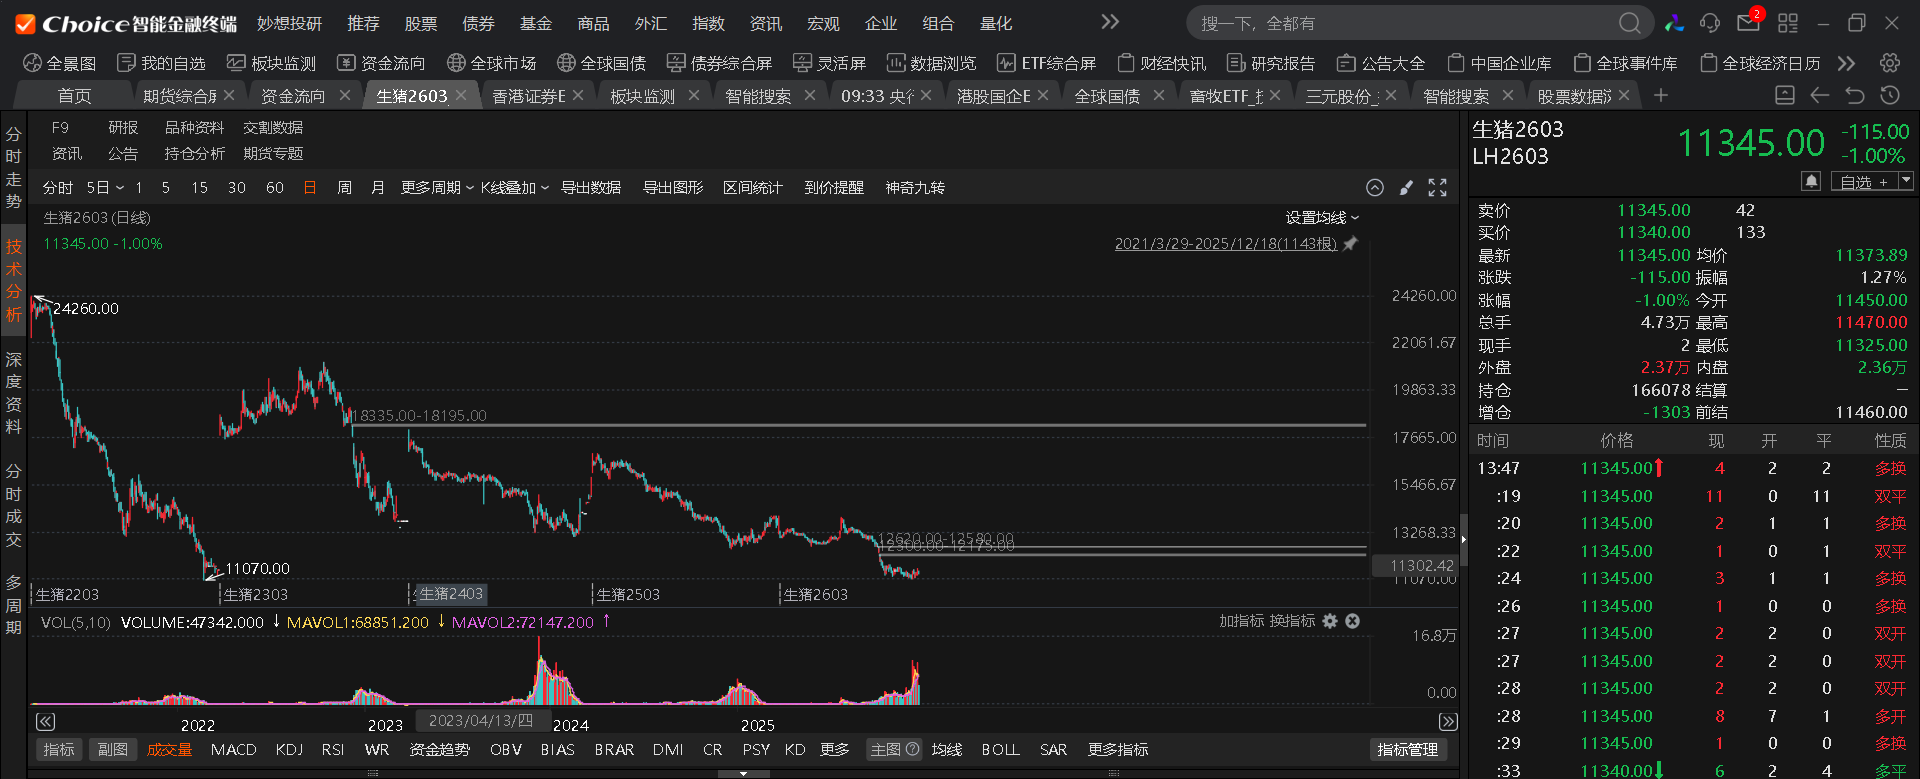Switch to the 香港证券E tab

tap(528, 95)
